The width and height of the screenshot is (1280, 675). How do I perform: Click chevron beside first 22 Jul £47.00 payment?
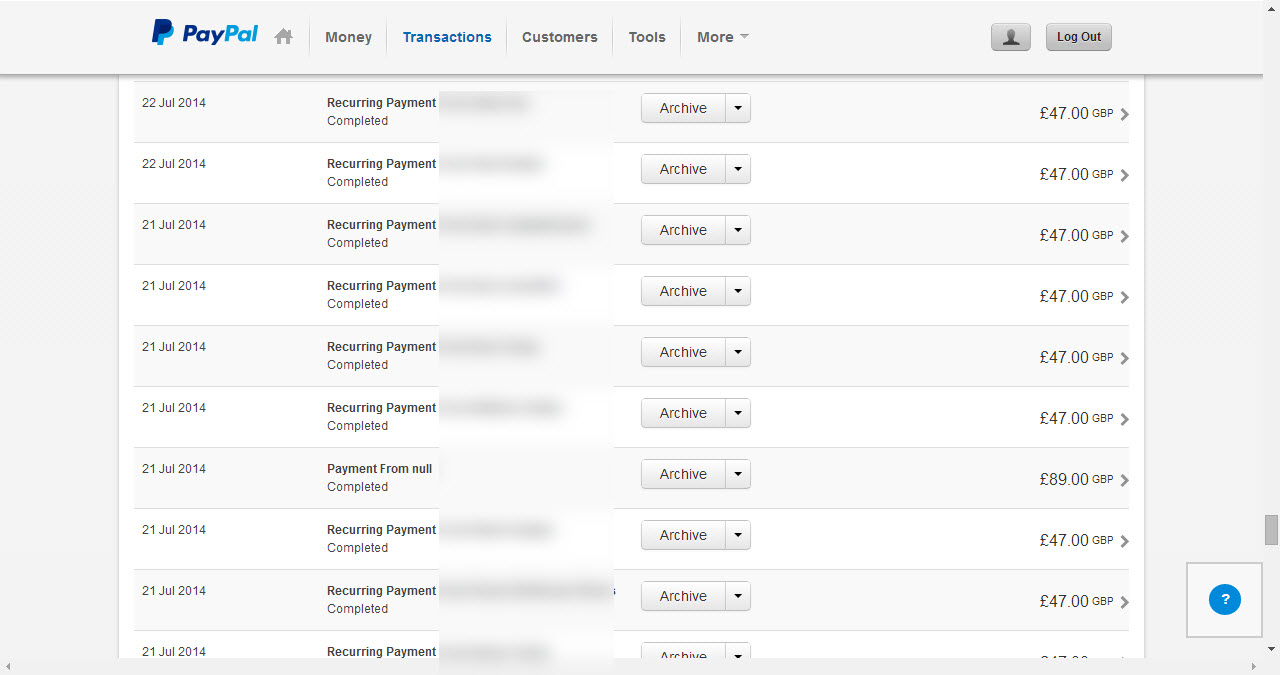pos(1125,114)
